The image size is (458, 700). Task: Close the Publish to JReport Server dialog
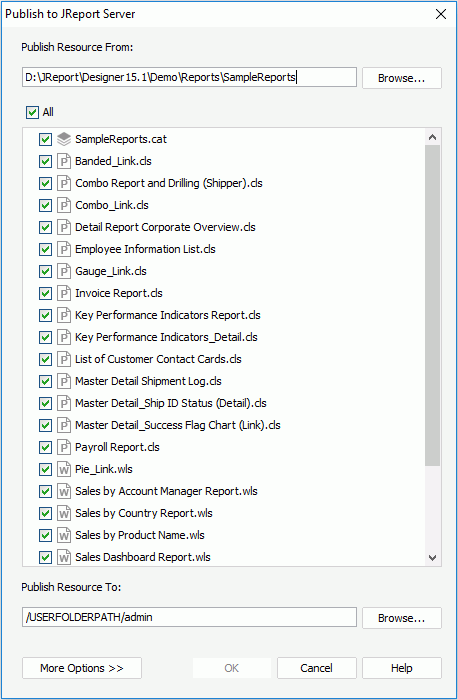pyautogui.click(x=441, y=14)
